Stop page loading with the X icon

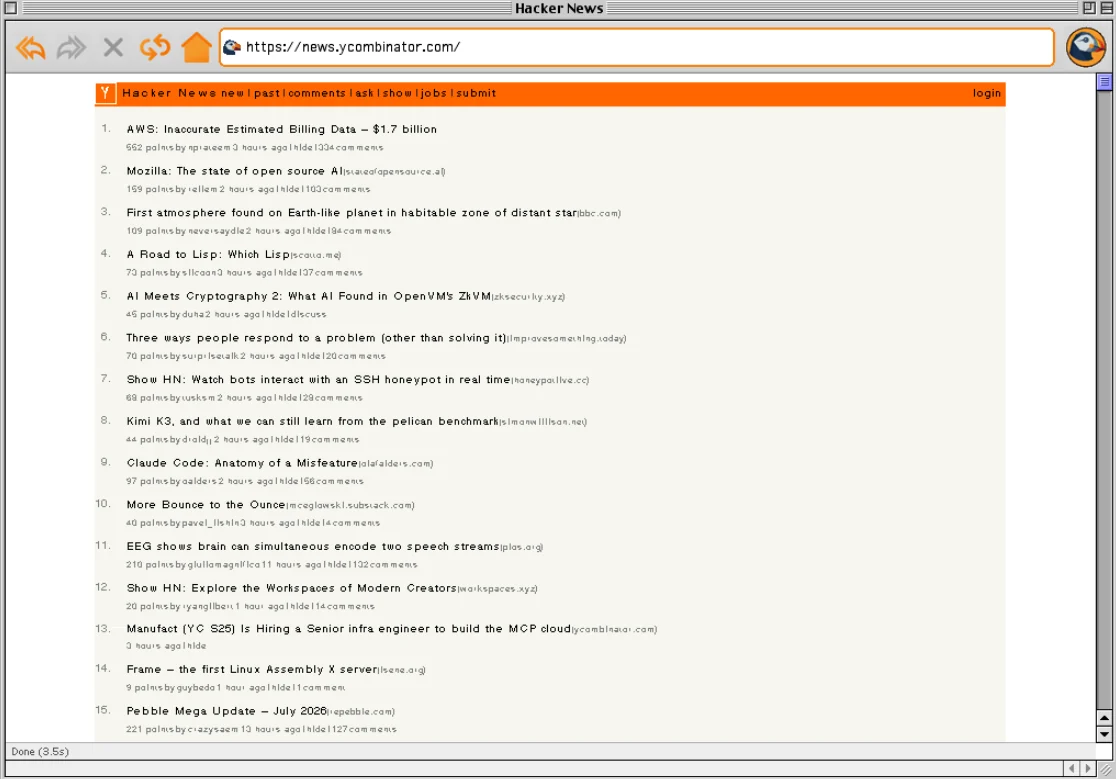pos(112,48)
